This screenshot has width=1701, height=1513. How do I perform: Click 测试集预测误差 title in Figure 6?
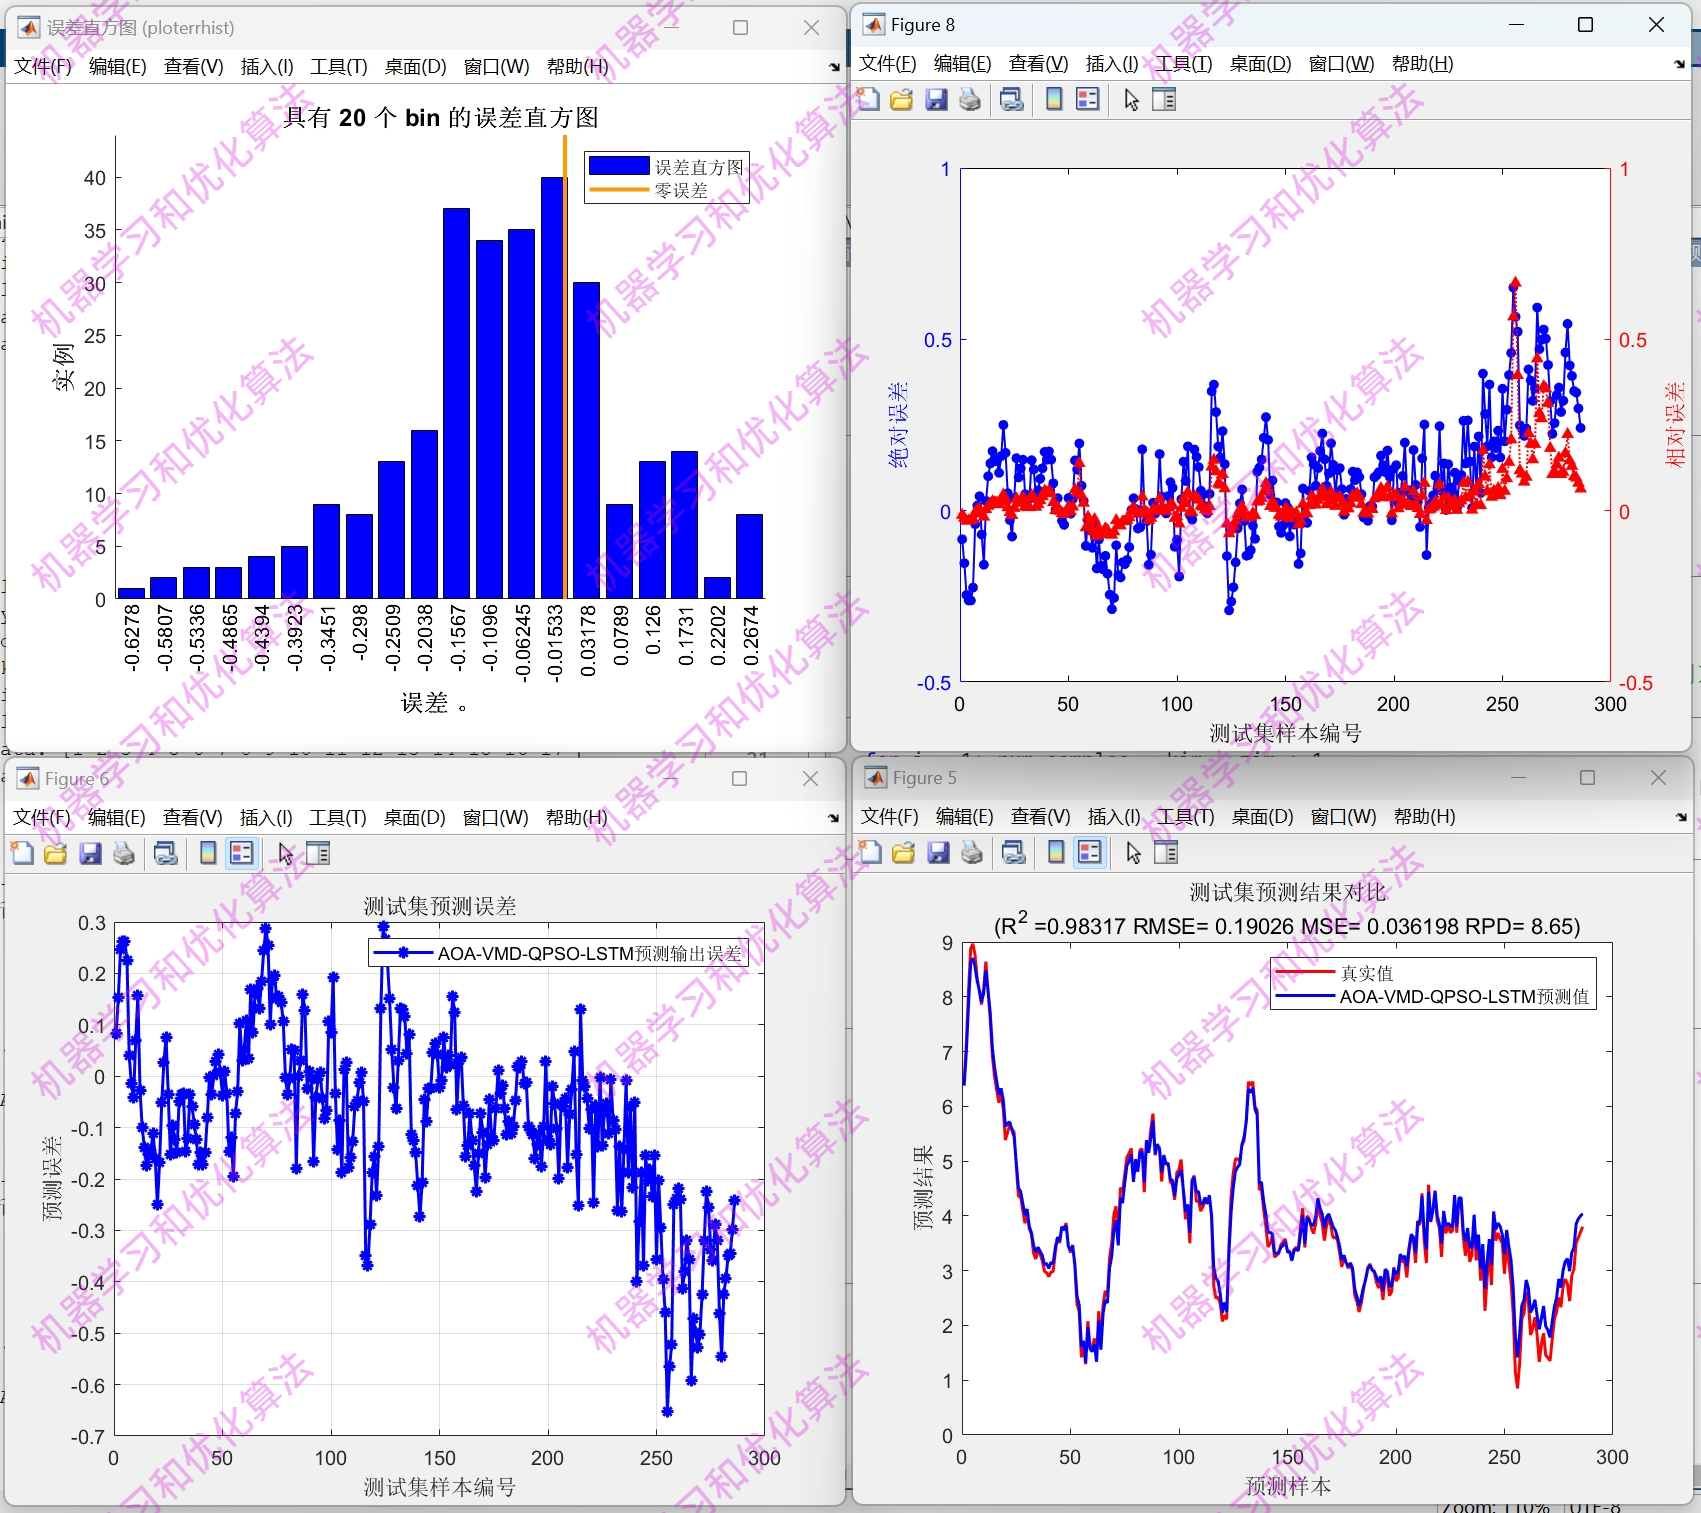(440, 906)
